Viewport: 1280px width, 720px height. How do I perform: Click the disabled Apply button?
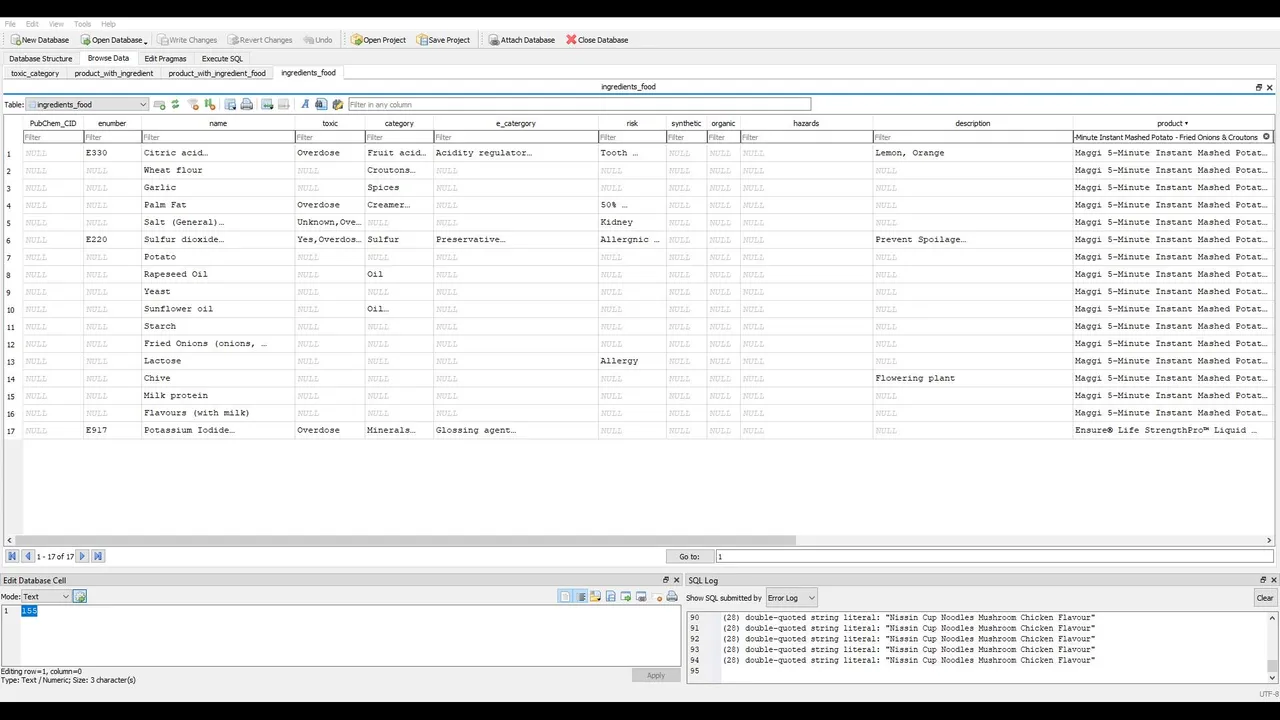[655, 675]
